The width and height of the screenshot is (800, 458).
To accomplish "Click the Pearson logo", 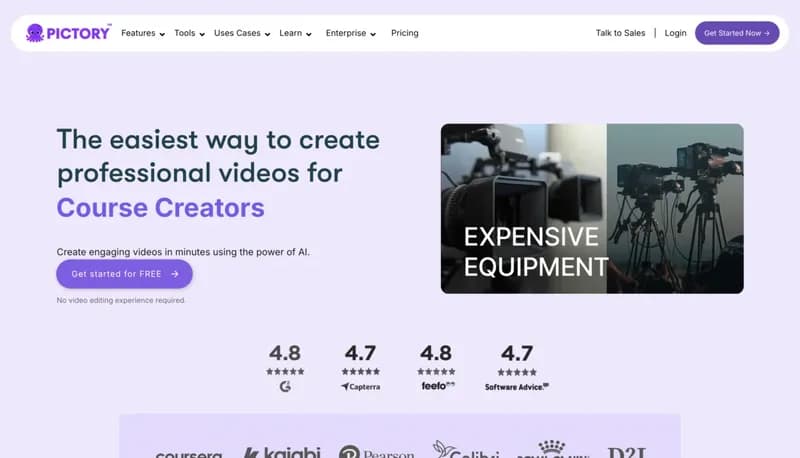I will (x=377, y=451).
